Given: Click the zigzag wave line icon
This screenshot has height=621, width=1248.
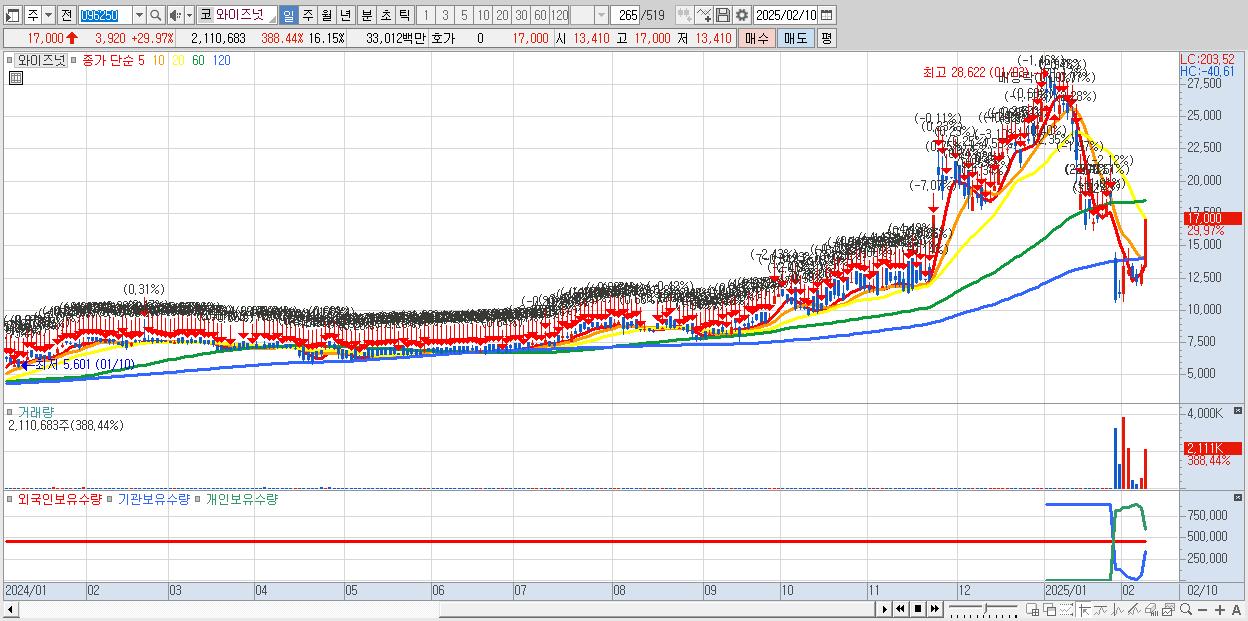Looking at the screenshot, I should pyautogui.click(x=1117, y=610).
